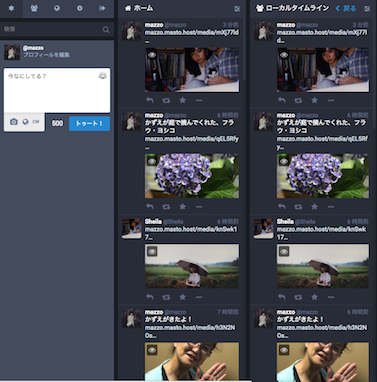Open more menu on Sheila's ホーム post
This screenshot has height=382, width=377.
tap(199, 297)
